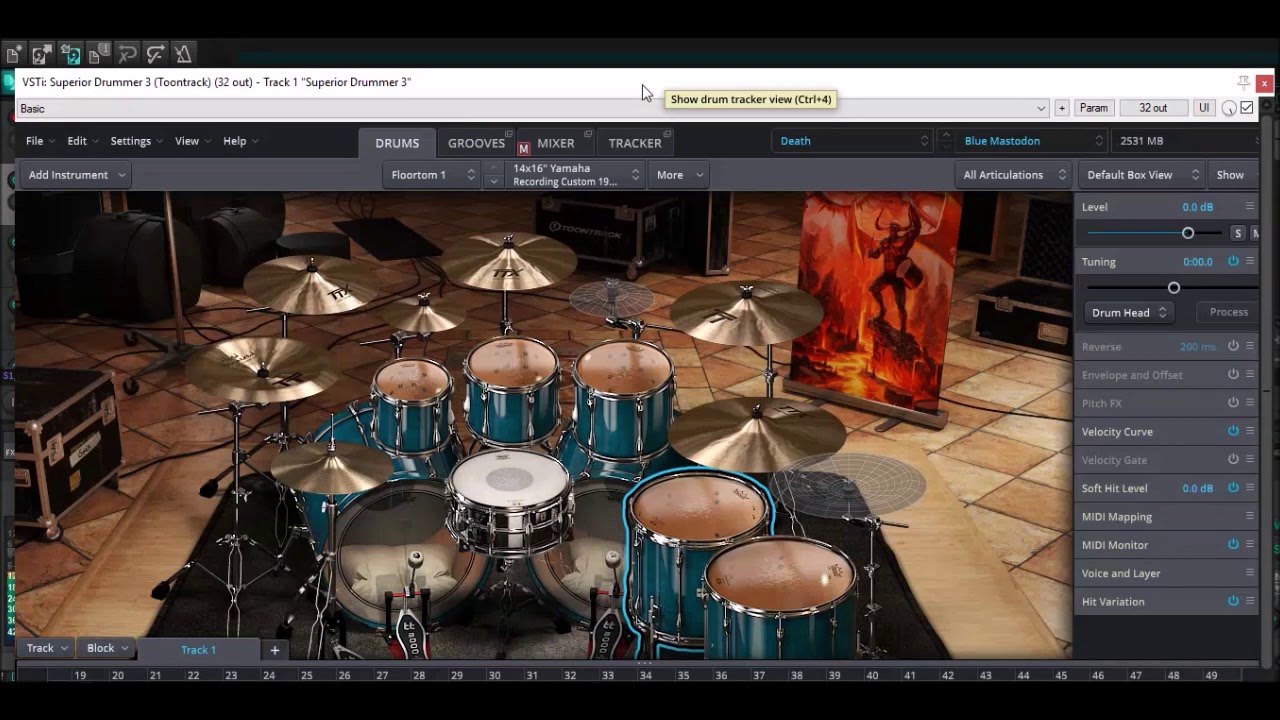The width and height of the screenshot is (1280, 720).
Task: Click the UI button
Action: pyautogui.click(x=1204, y=108)
